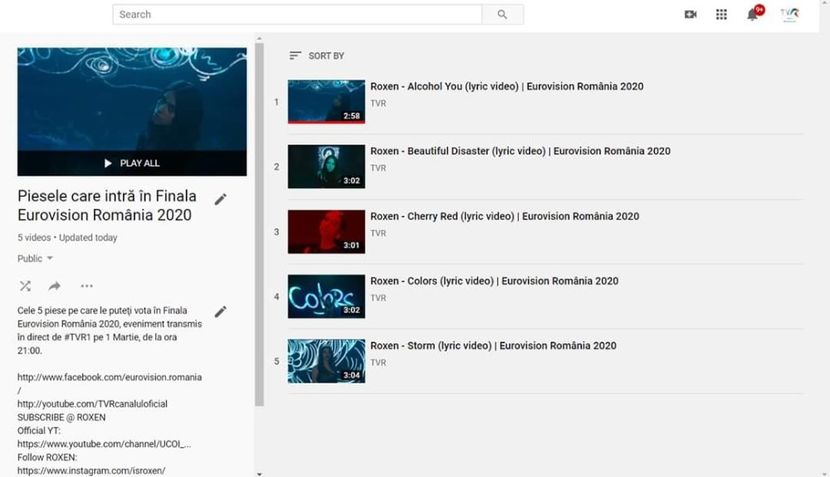
Task: Click the pencil icon to edit playlist description
Action: point(221,311)
